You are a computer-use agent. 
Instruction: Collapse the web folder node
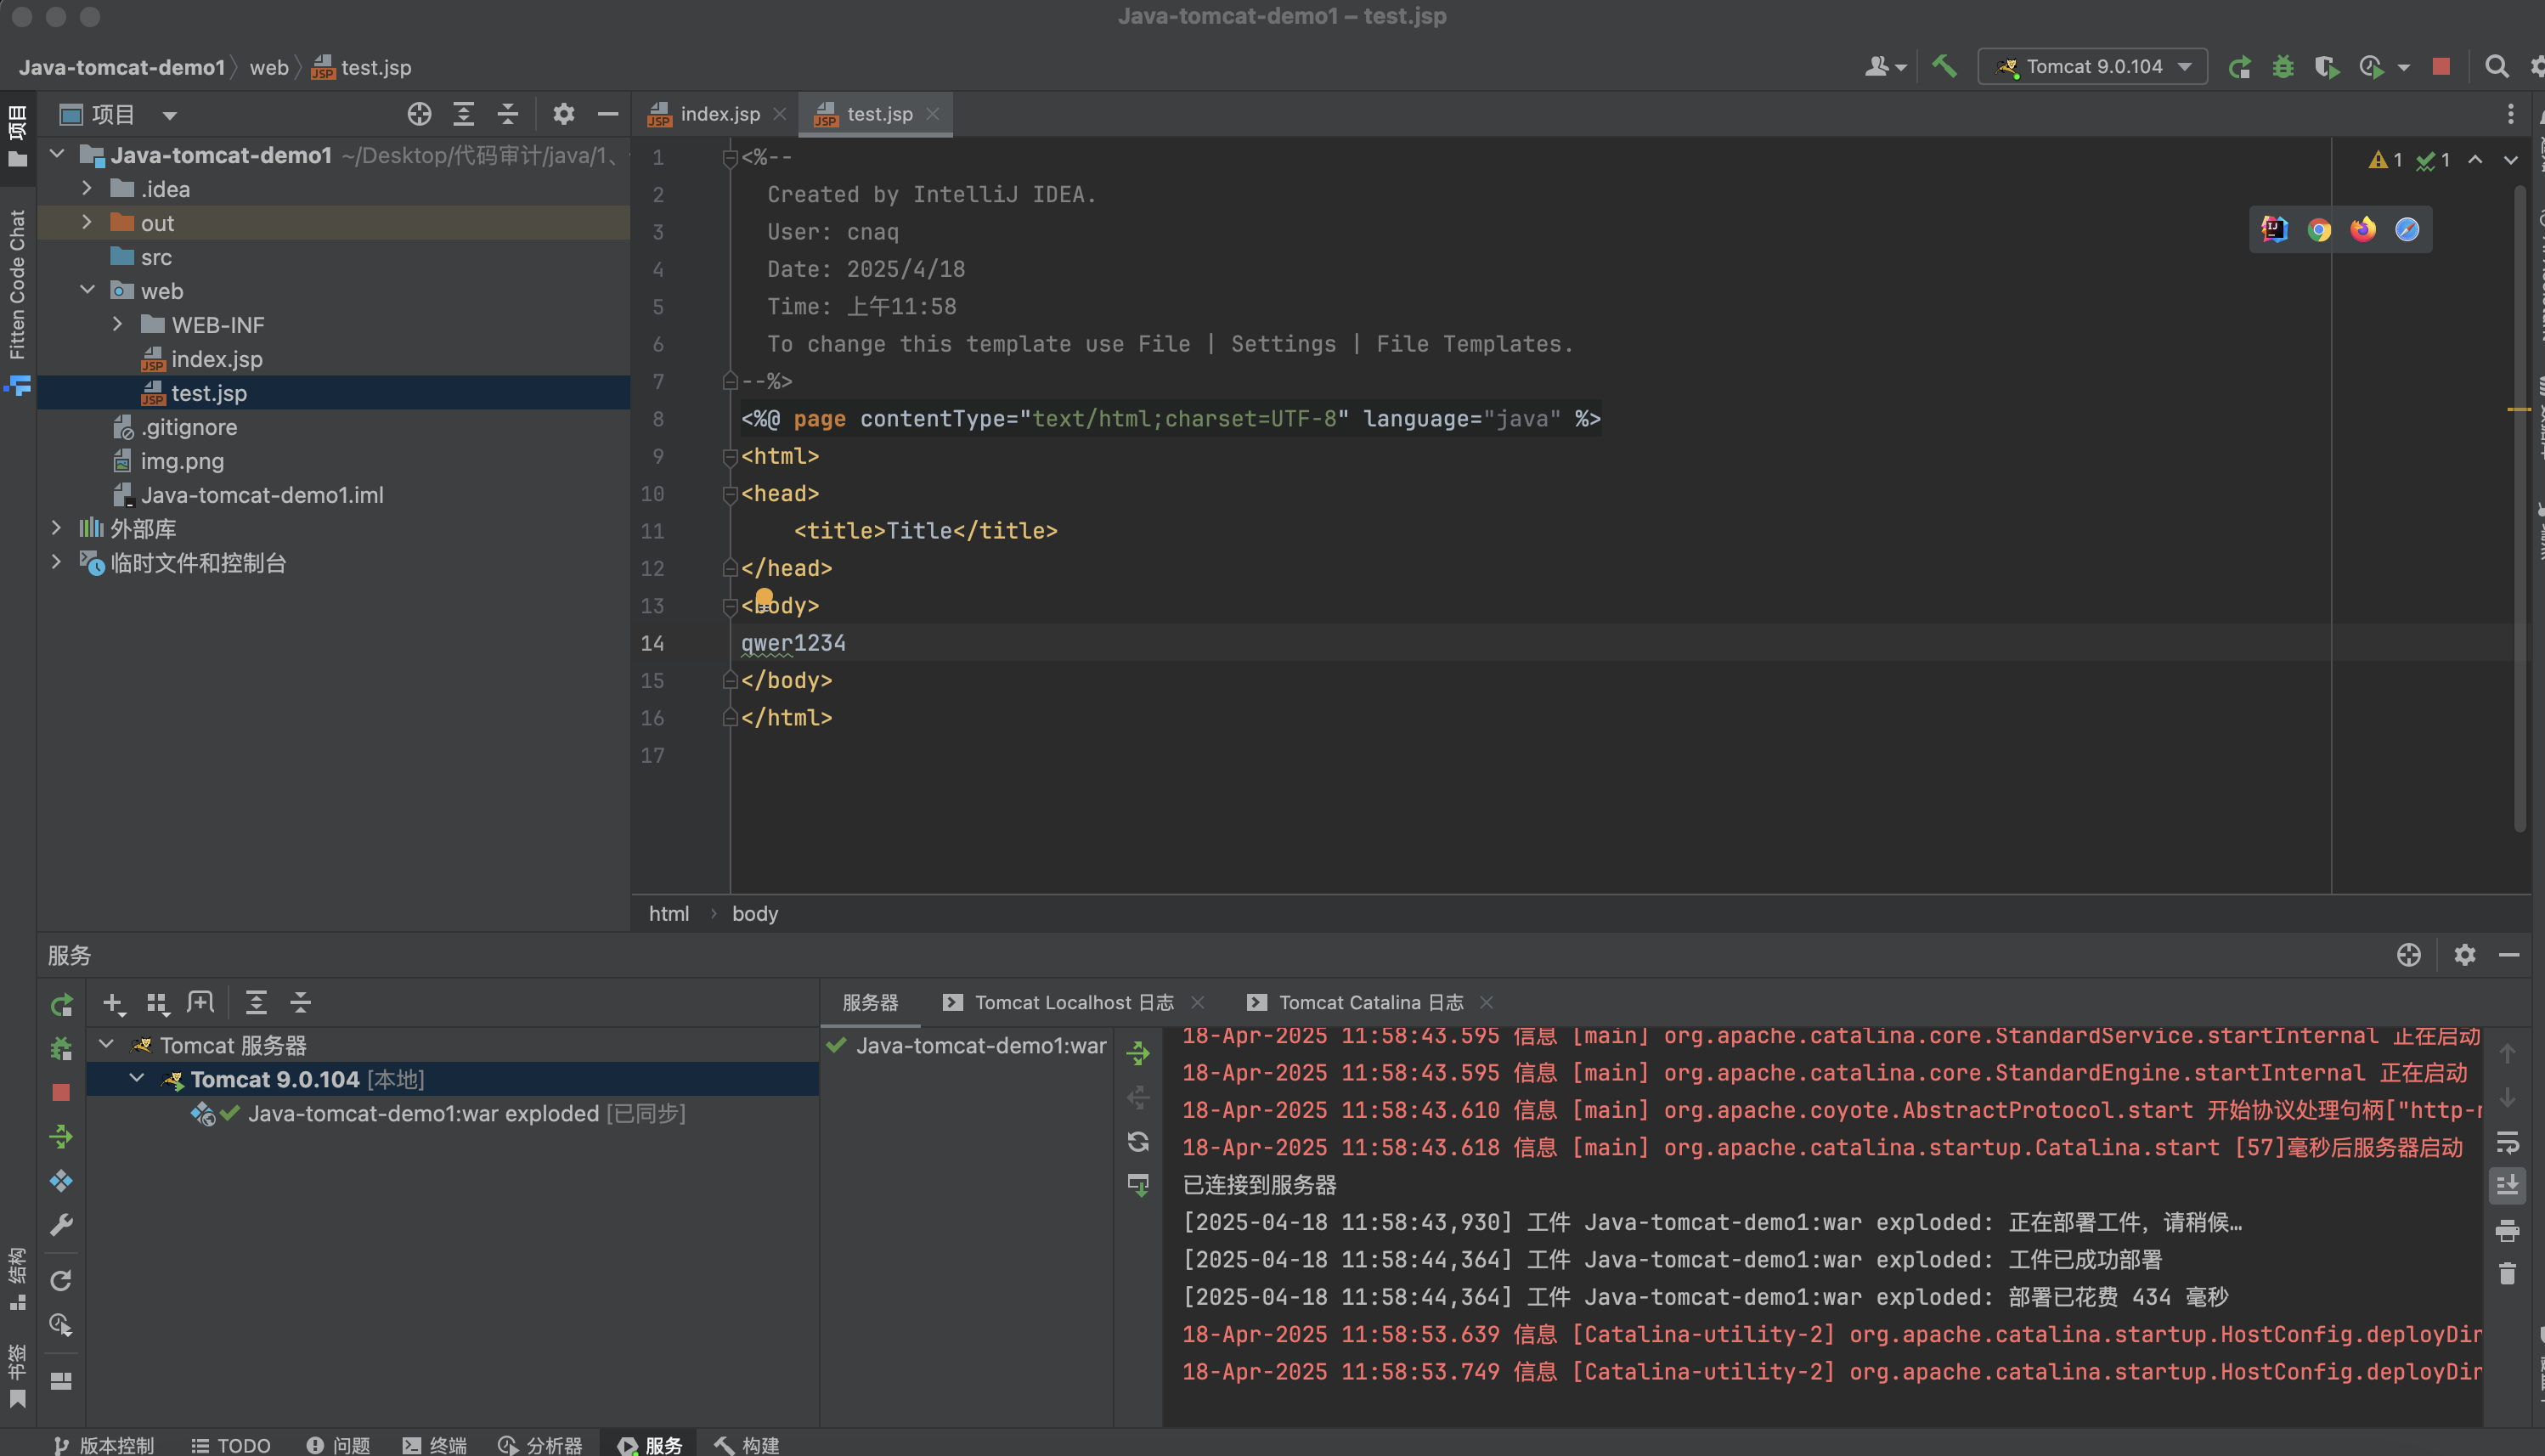coord(87,290)
